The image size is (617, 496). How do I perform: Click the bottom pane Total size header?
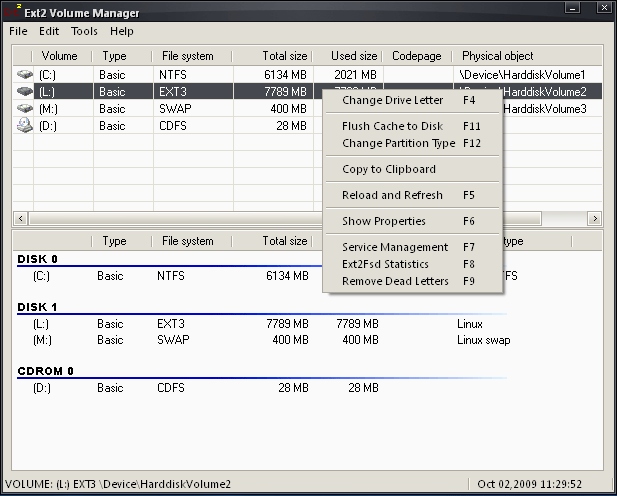(273, 241)
